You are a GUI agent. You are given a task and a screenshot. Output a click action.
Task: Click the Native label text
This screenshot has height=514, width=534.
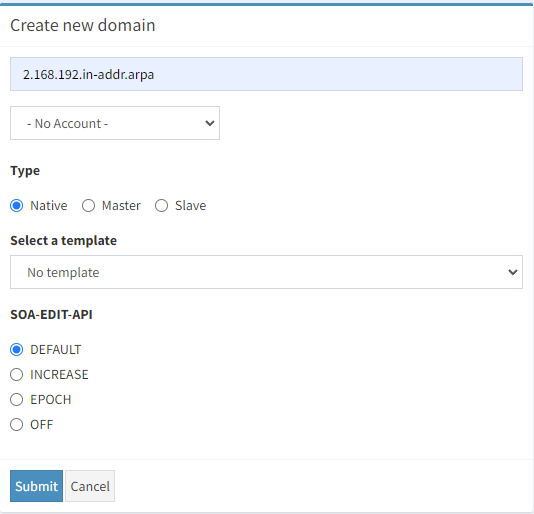pos(49,206)
